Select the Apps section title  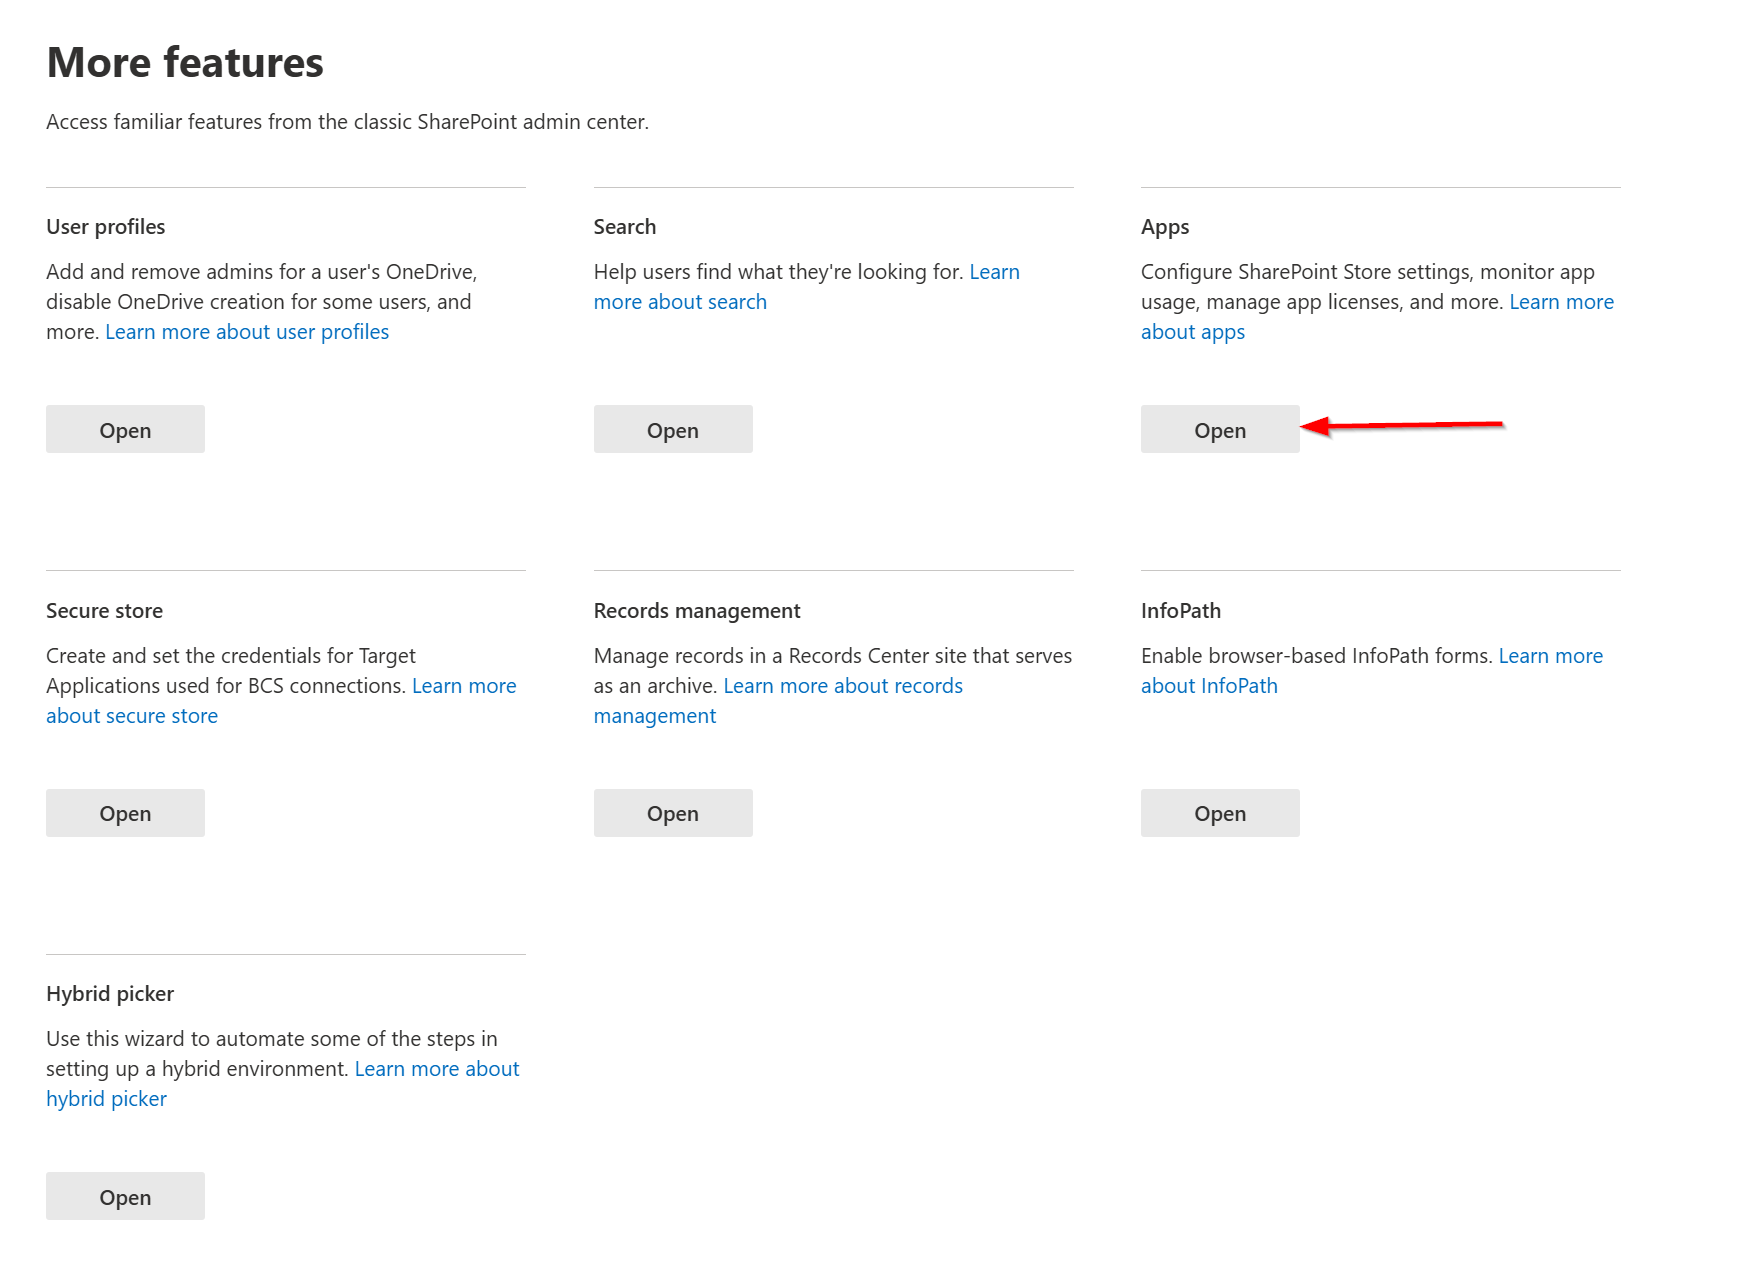click(x=1165, y=227)
